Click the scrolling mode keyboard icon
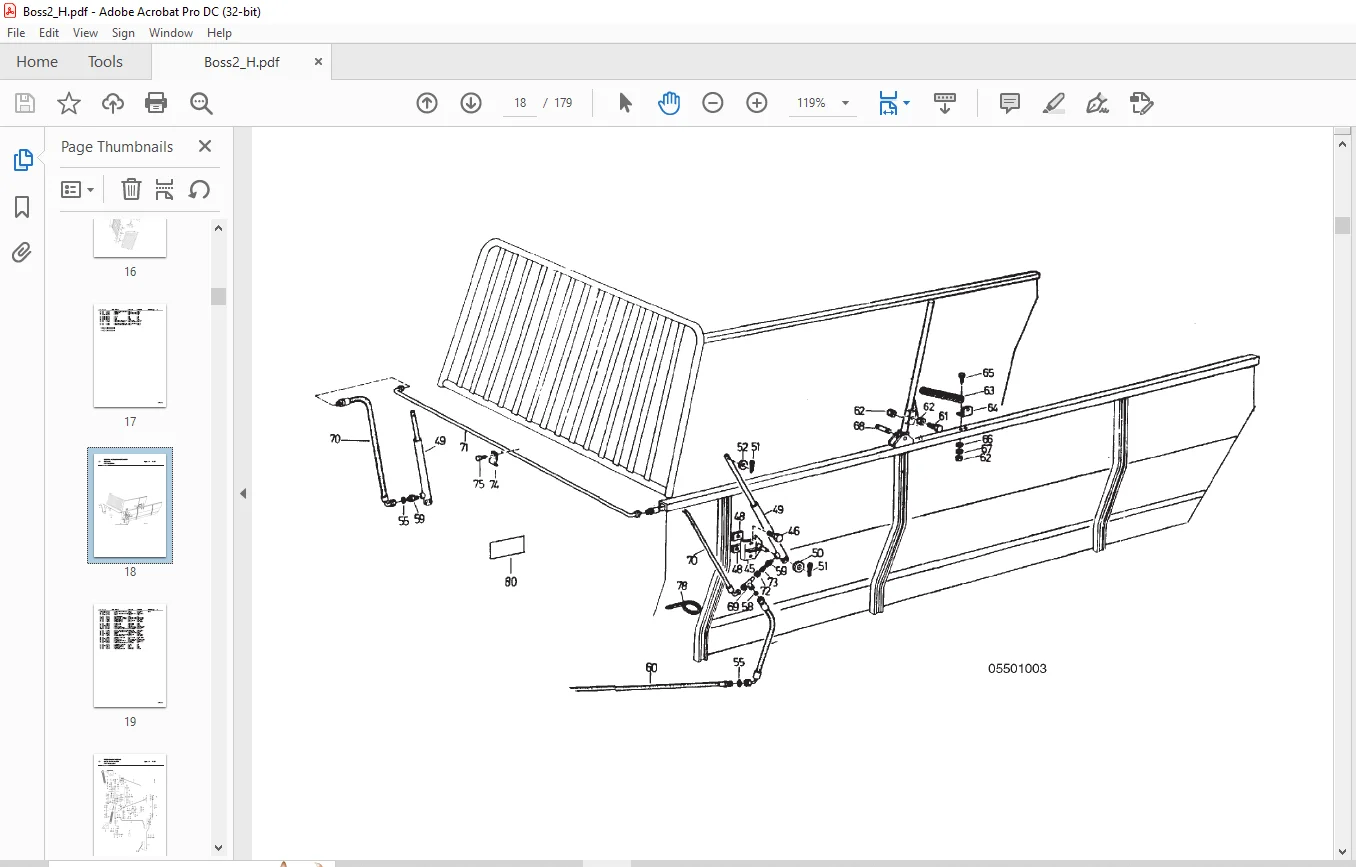The width and height of the screenshot is (1356, 867). (945, 103)
